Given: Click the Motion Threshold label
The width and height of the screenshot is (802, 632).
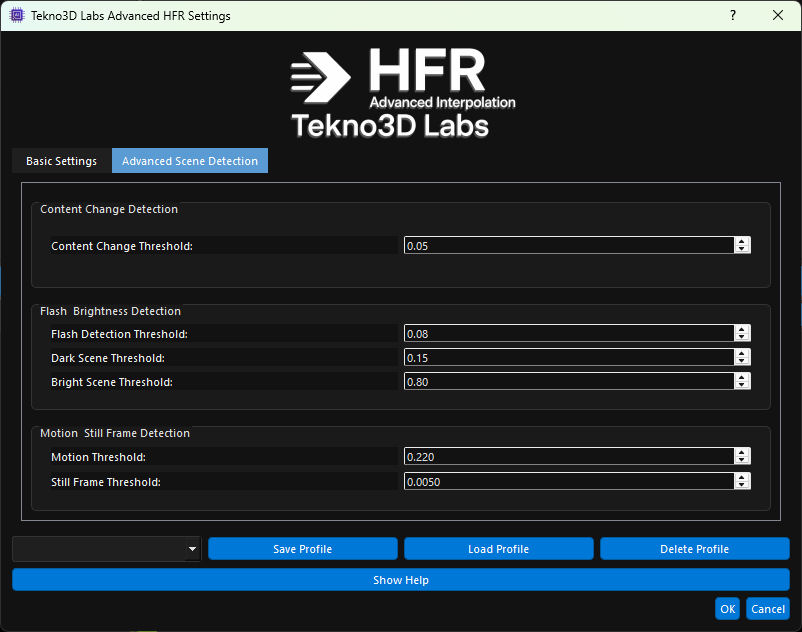Looking at the screenshot, I should 98,457.
